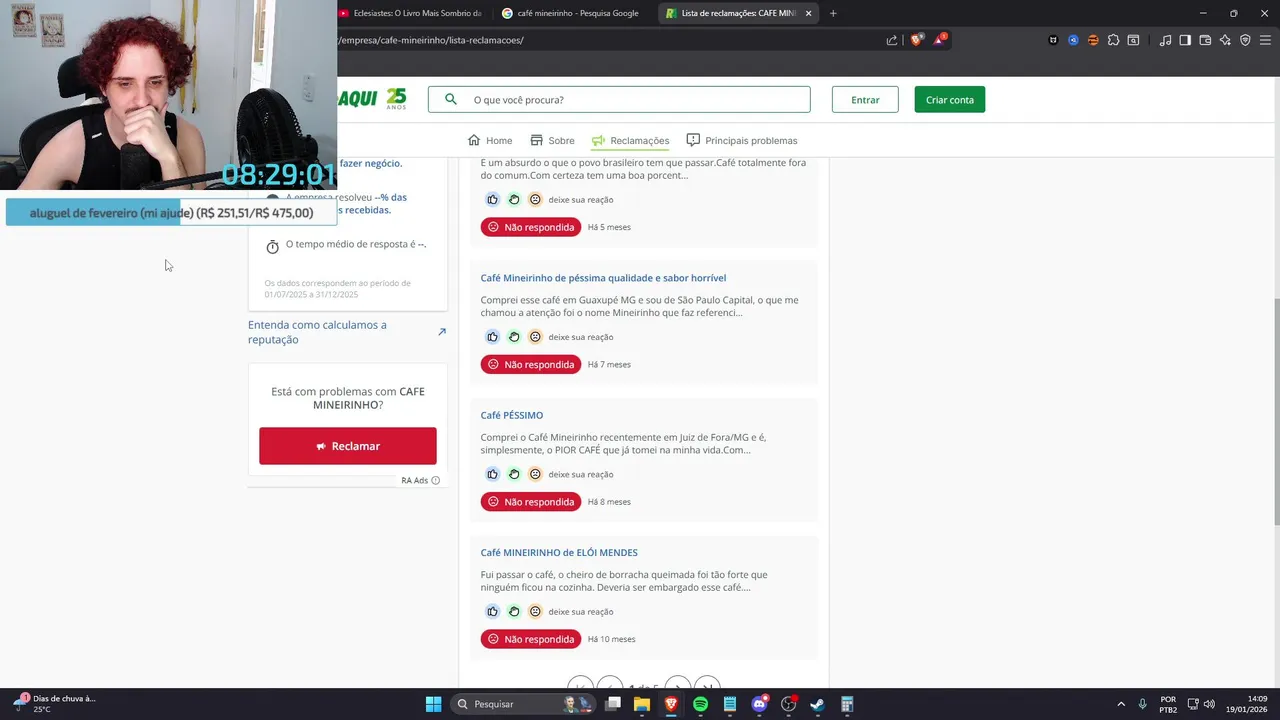Viewport: 1280px width, 720px height.
Task: Open the tab search icon in toolbar
Action: [1133, 40]
